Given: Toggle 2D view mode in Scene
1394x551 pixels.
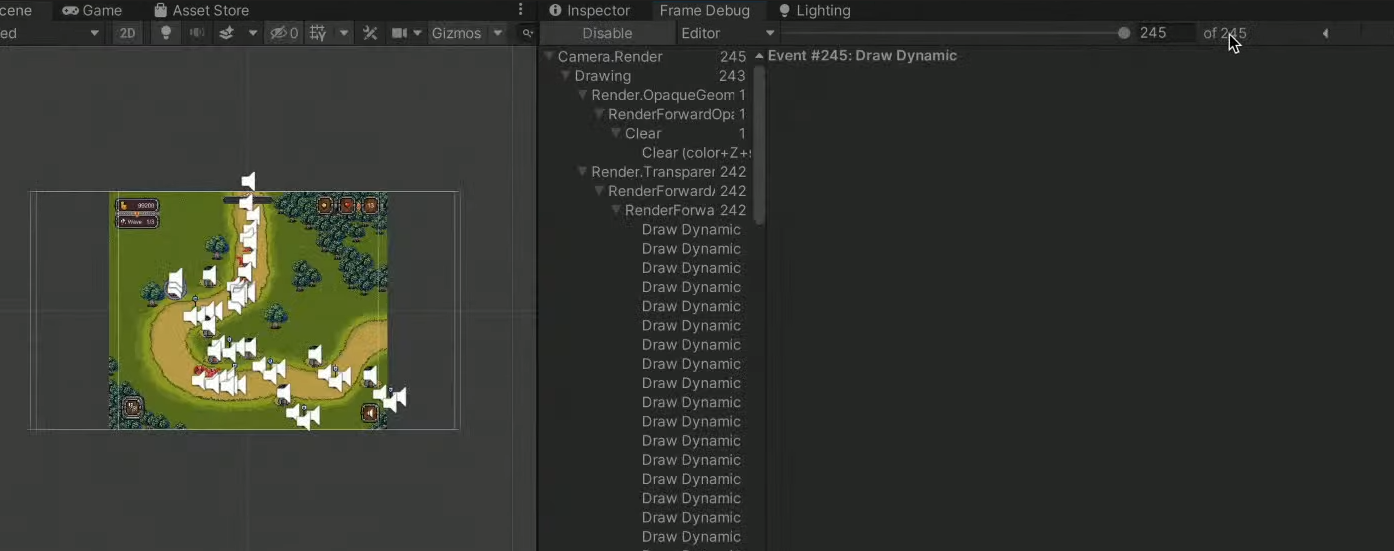Looking at the screenshot, I should click(x=127, y=33).
